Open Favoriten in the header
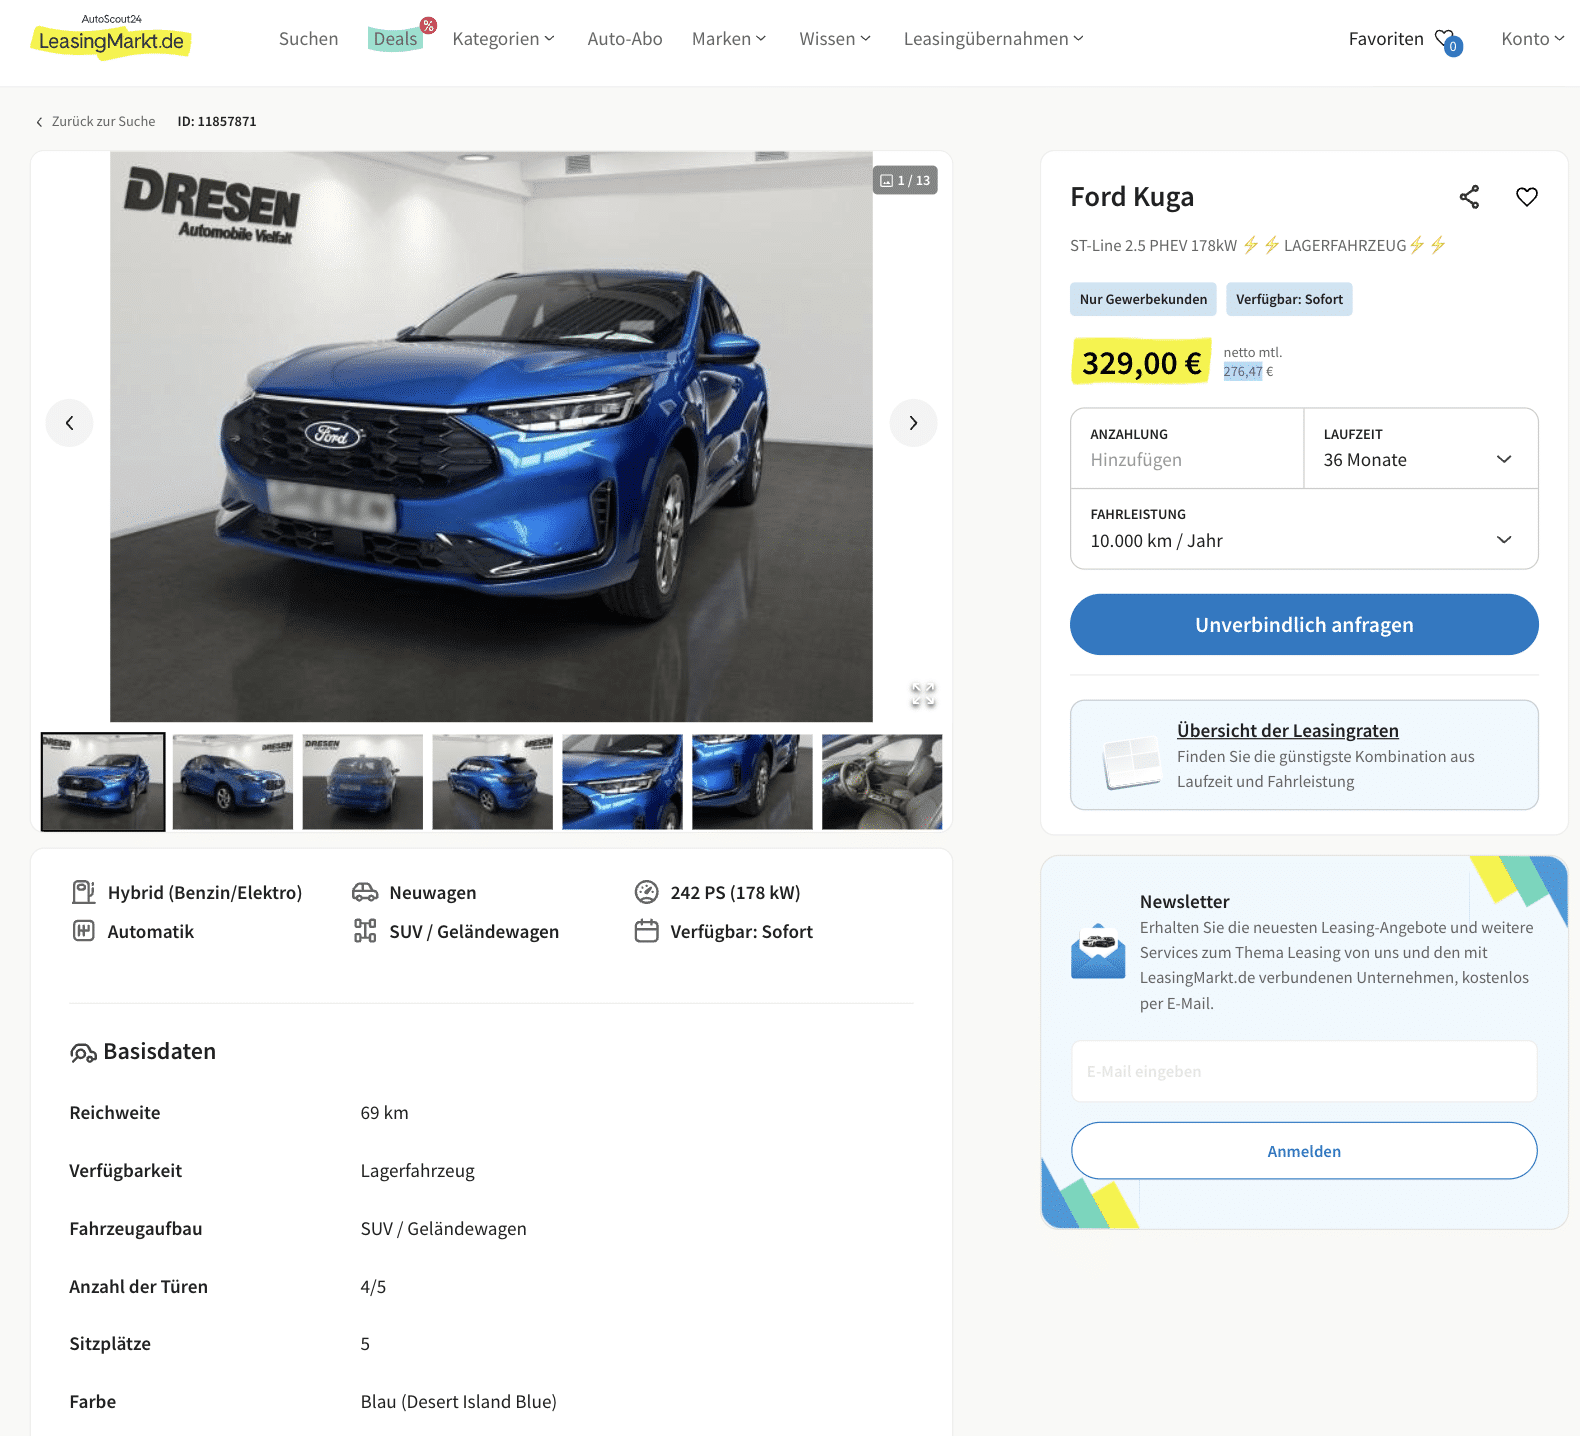 tap(1386, 39)
